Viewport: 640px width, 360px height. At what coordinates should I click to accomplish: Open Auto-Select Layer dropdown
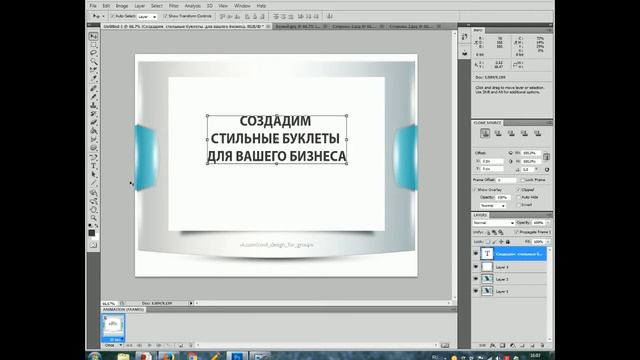[147, 17]
